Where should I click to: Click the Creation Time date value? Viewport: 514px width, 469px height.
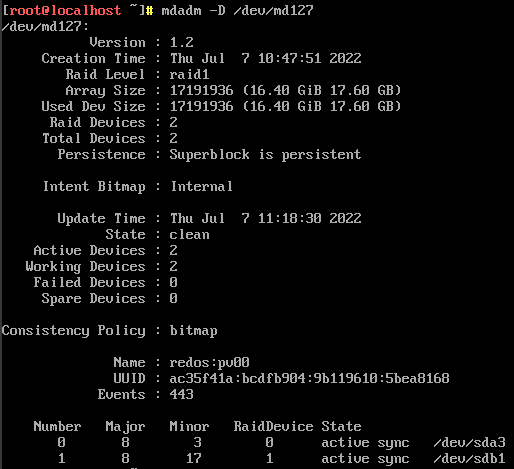coord(266,58)
